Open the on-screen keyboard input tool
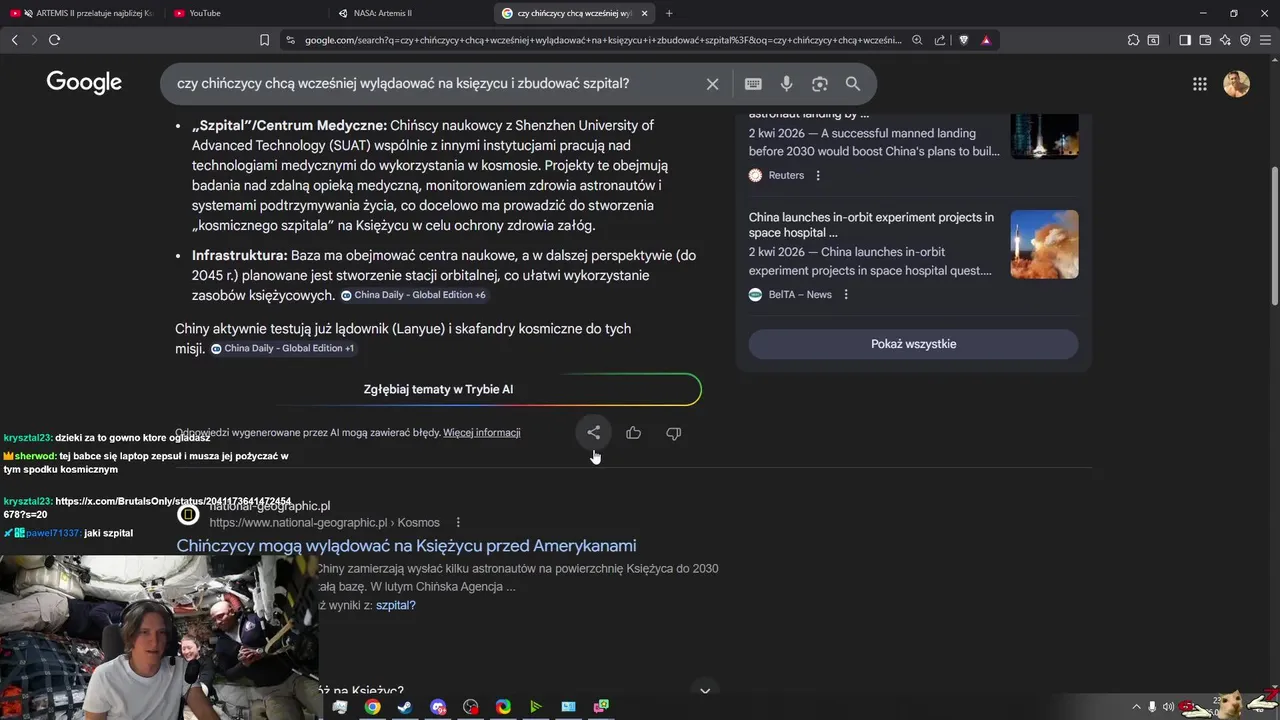Viewport: 1280px width, 720px height. [753, 84]
